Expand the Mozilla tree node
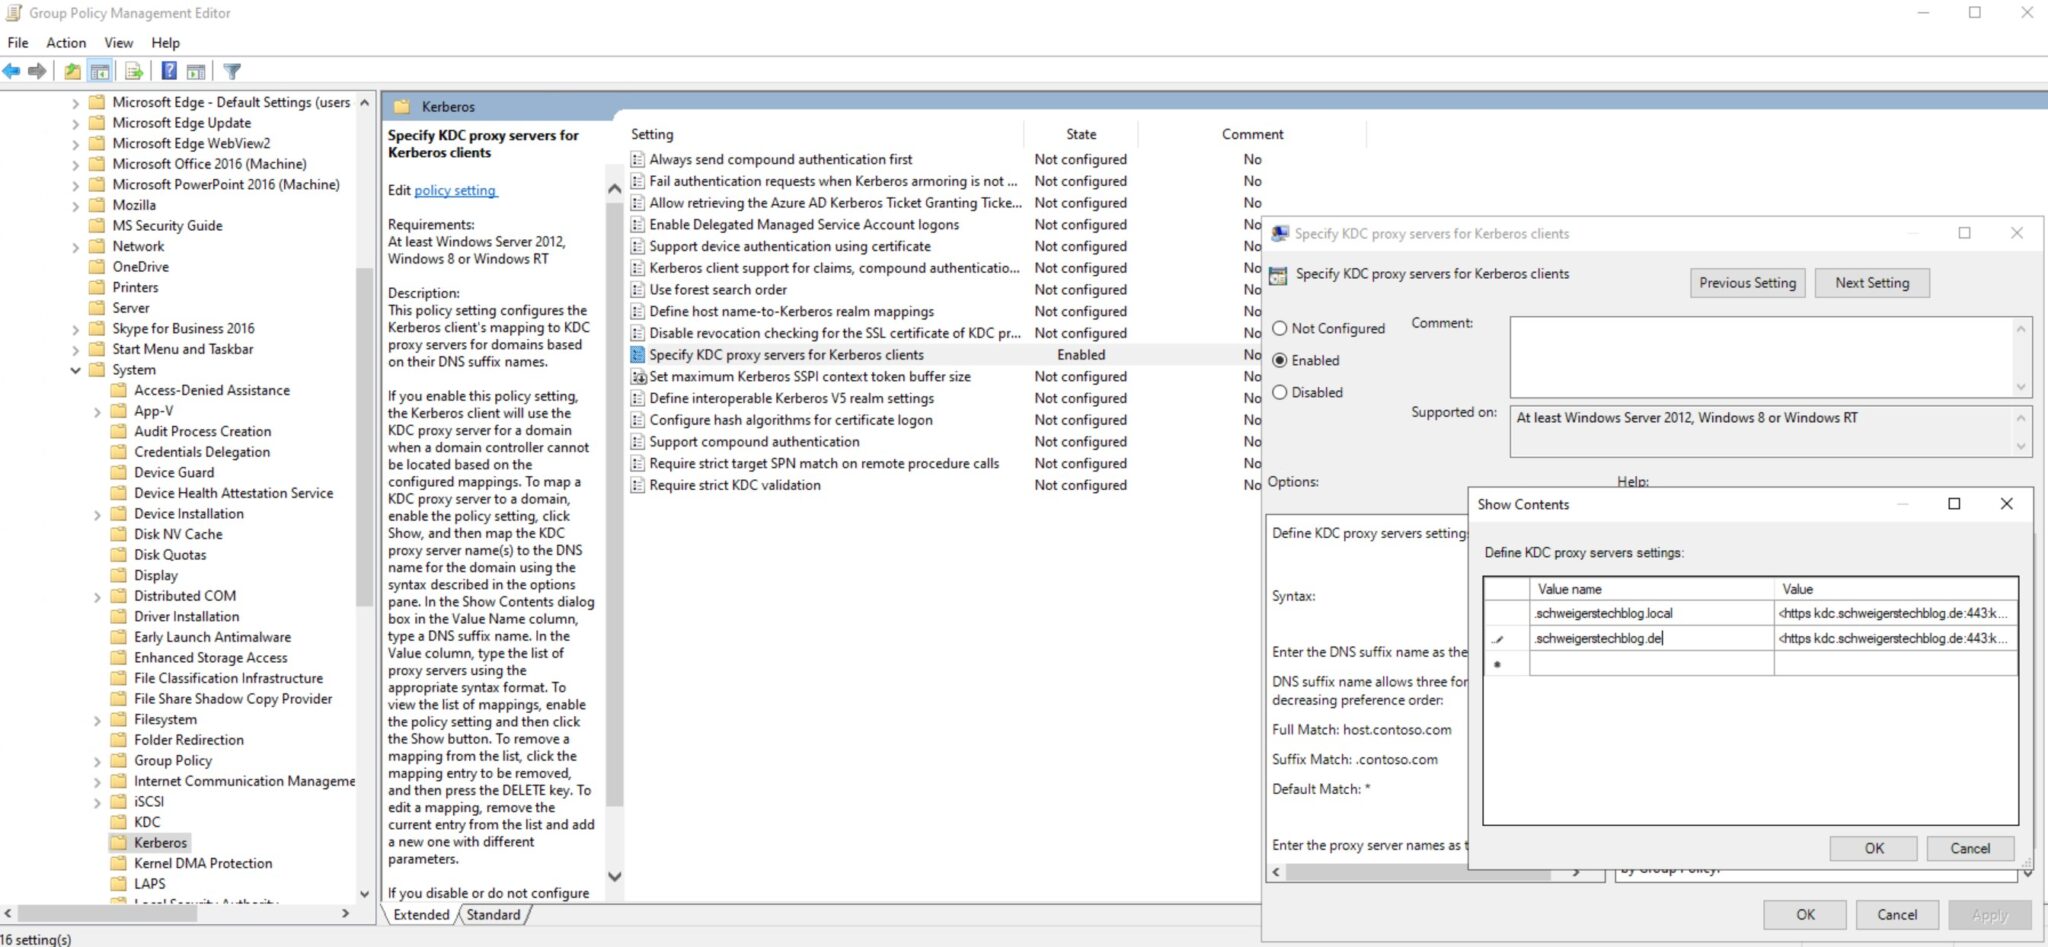The height and width of the screenshot is (947, 2048). point(75,204)
